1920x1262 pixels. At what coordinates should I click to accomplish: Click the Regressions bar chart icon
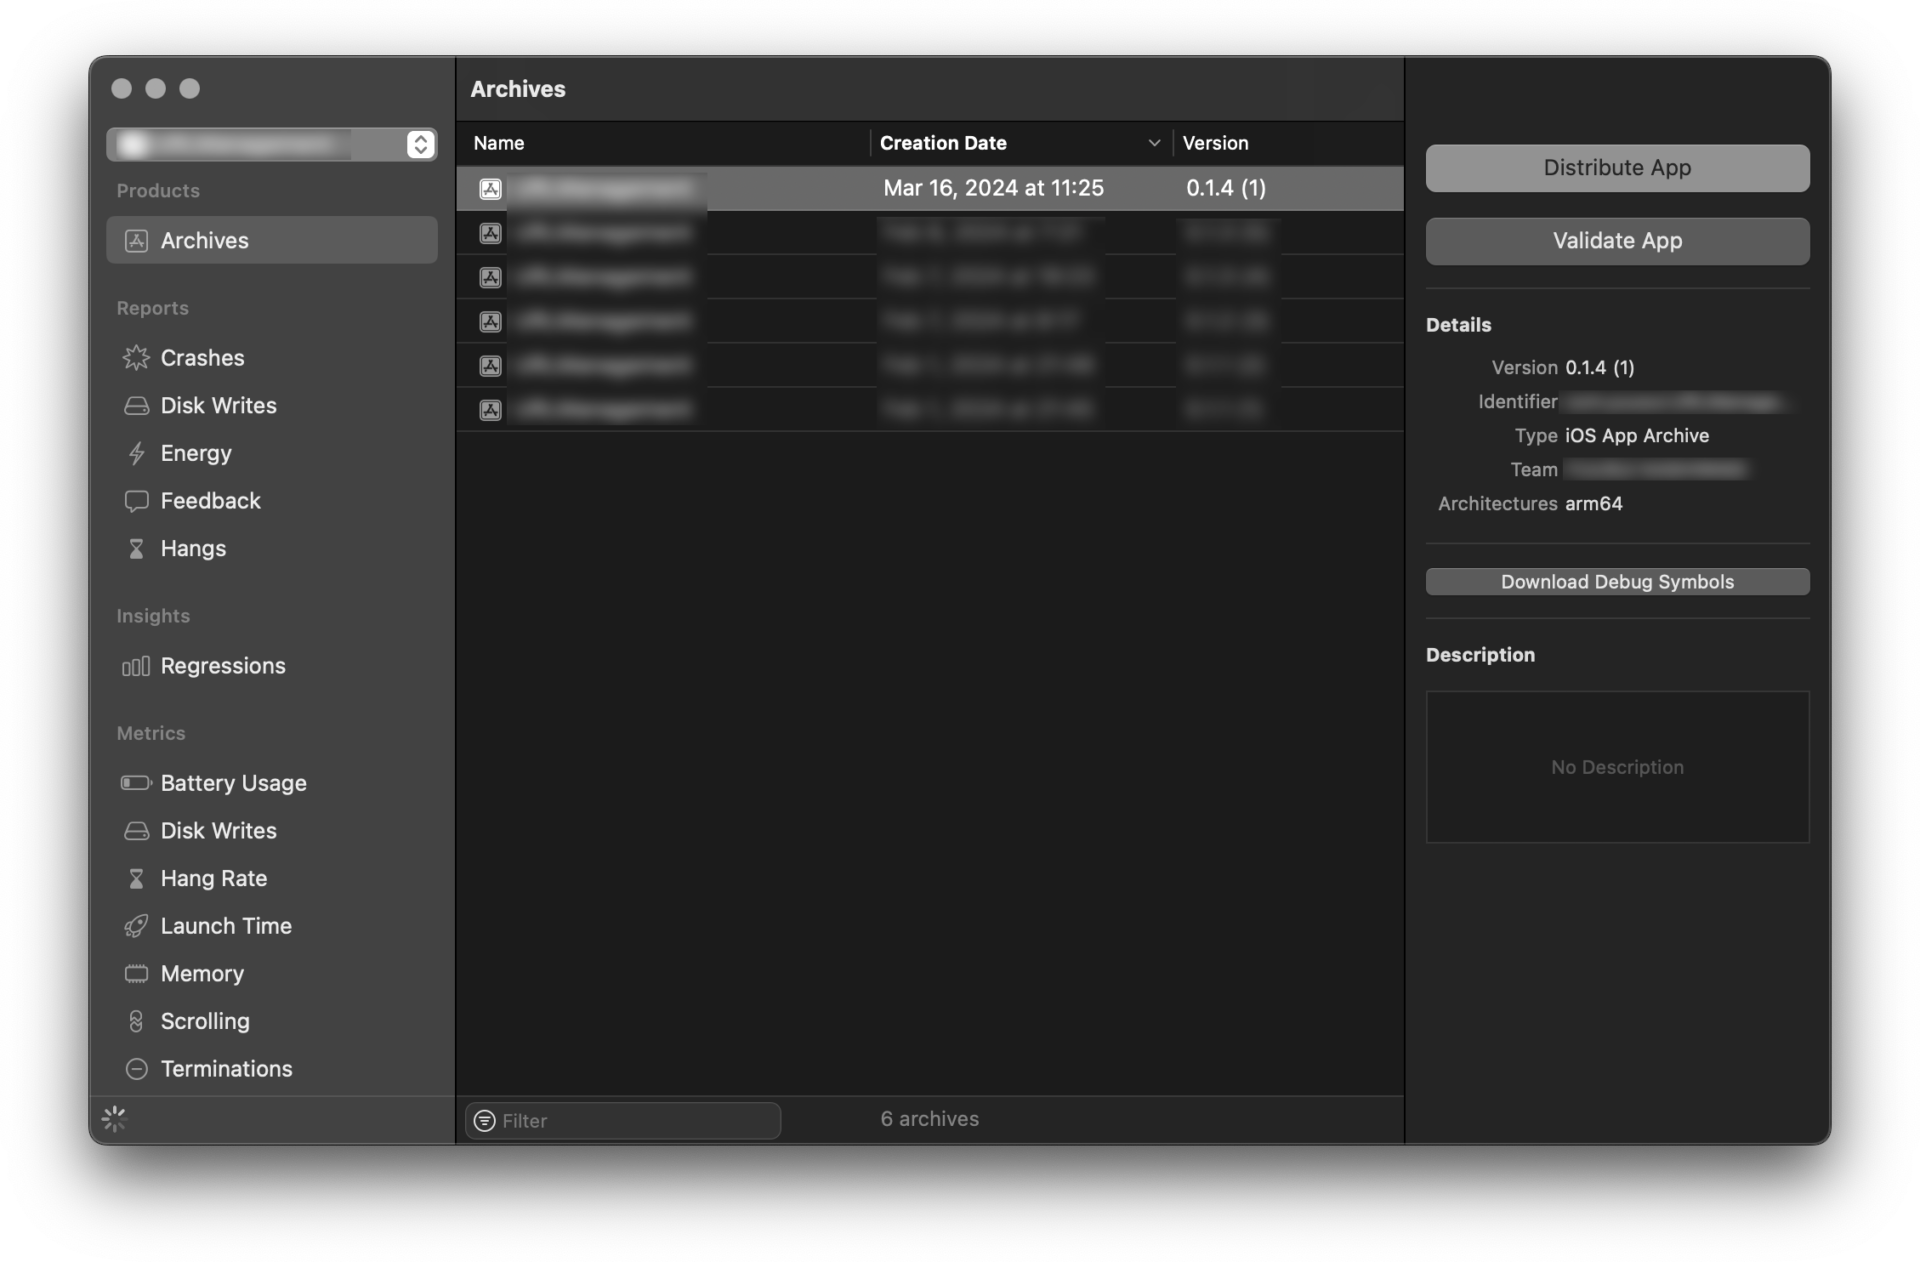point(136,666)
